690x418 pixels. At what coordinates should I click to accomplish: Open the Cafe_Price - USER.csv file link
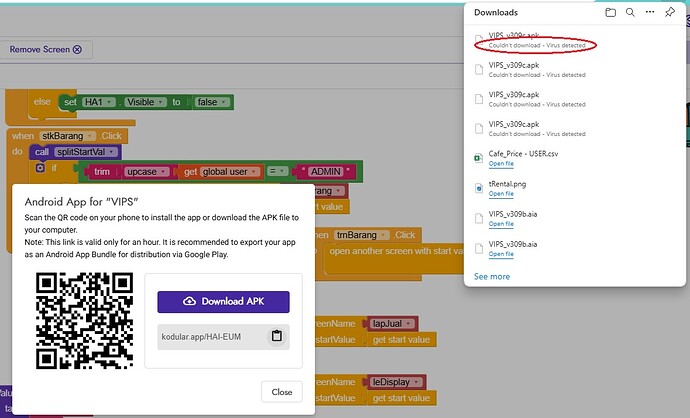pyautogui.click(x=501, y=164)
